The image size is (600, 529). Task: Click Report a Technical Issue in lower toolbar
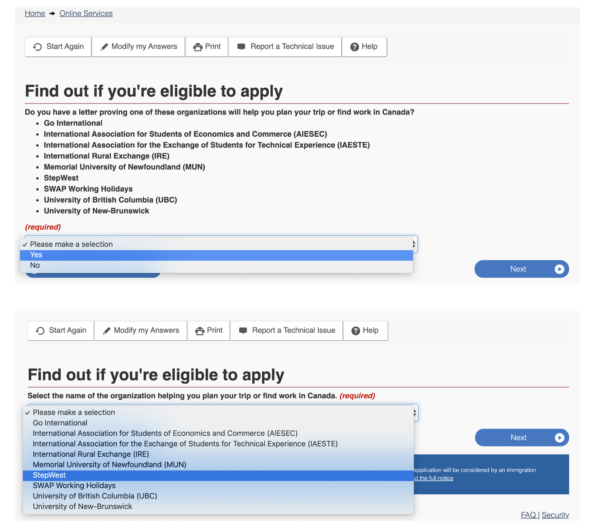click(287, 330)
